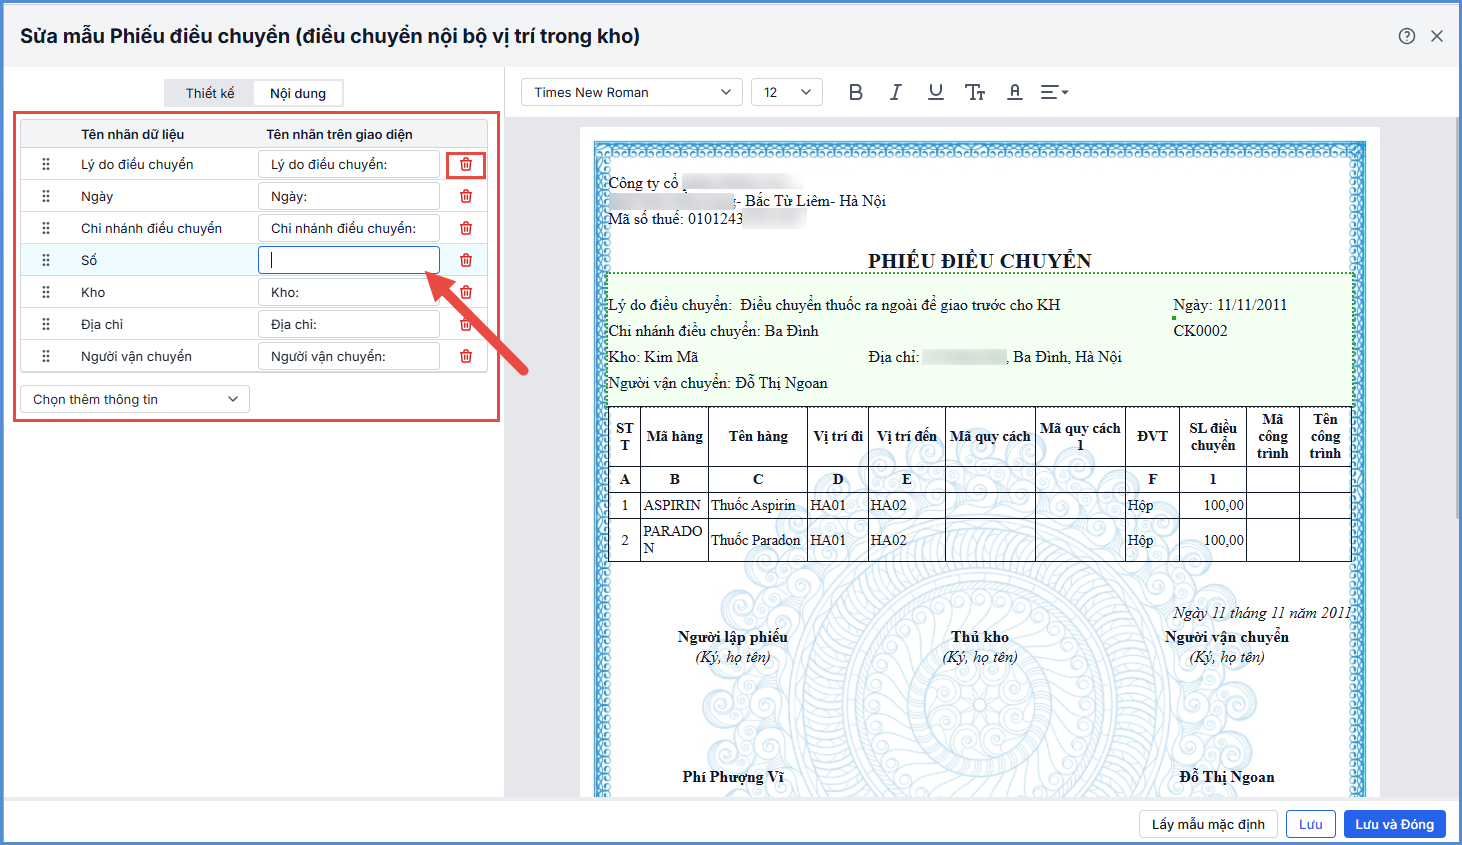1462x845 pixels.
Task: Click drag handle of 'Kho' row
Action: [x=46, y=292]
